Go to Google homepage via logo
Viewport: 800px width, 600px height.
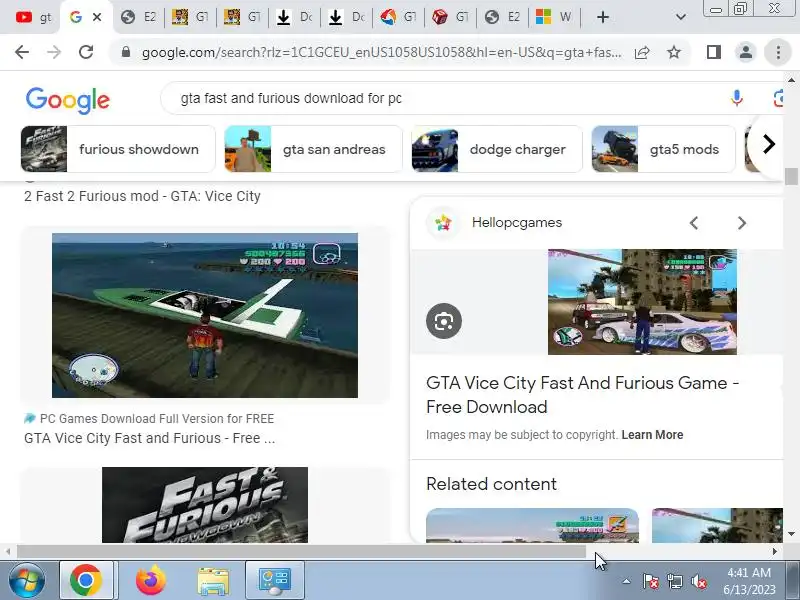[x=68, y=100]
